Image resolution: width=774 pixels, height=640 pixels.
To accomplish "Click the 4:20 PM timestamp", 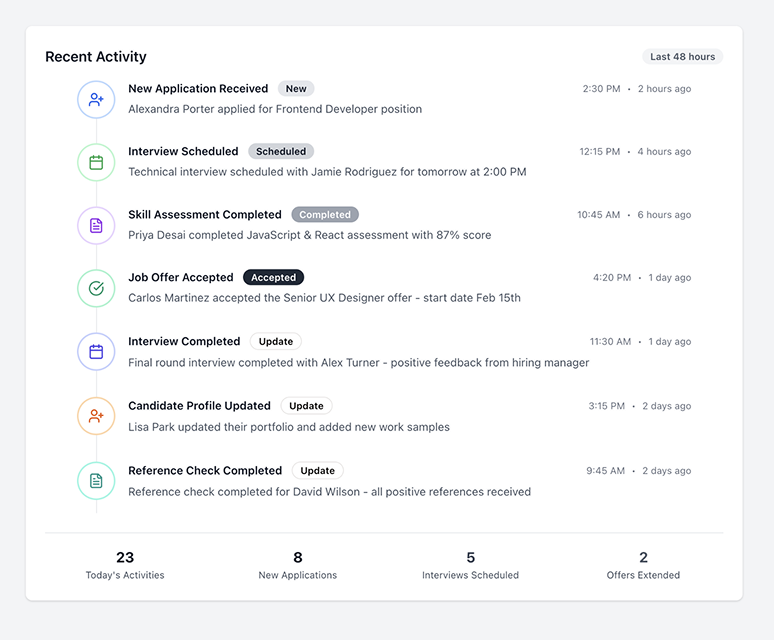I will point(612,277).
